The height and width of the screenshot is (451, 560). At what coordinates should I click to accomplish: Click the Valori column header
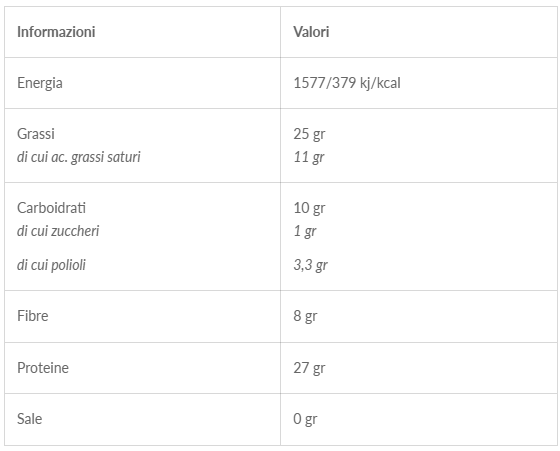(311, 32)
